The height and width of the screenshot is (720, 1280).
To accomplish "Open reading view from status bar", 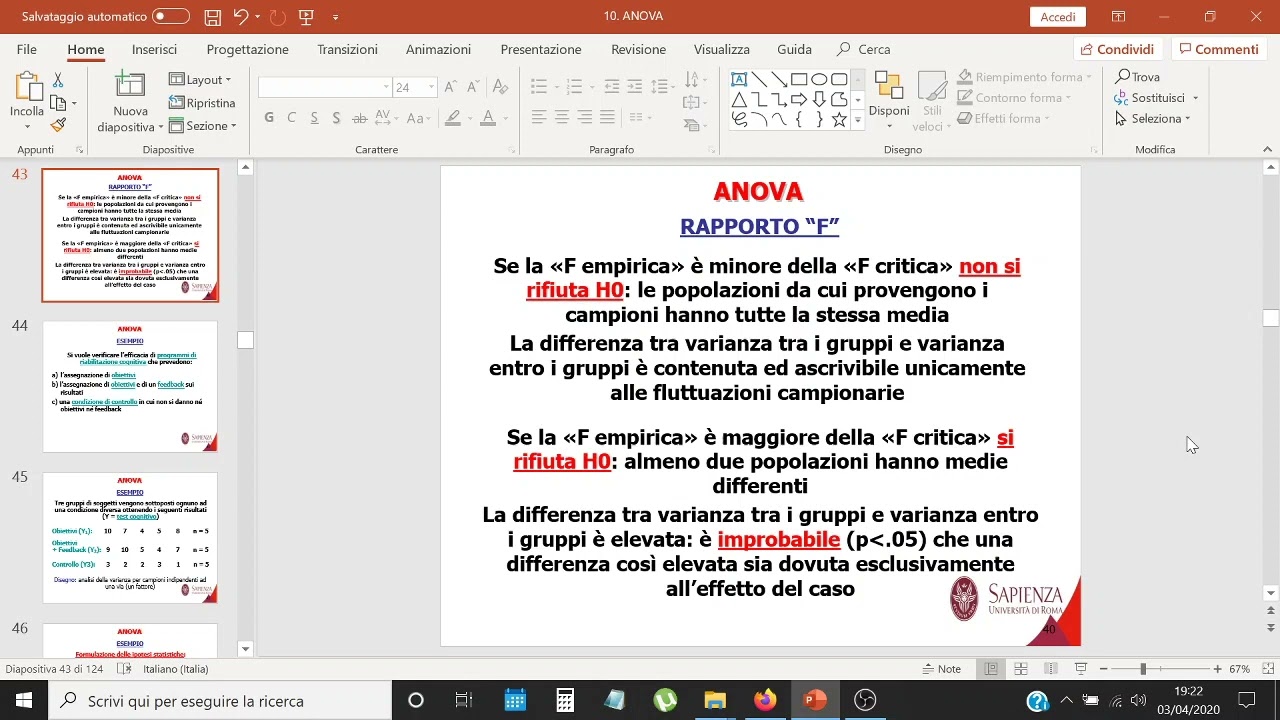I will pos(1051,669).
